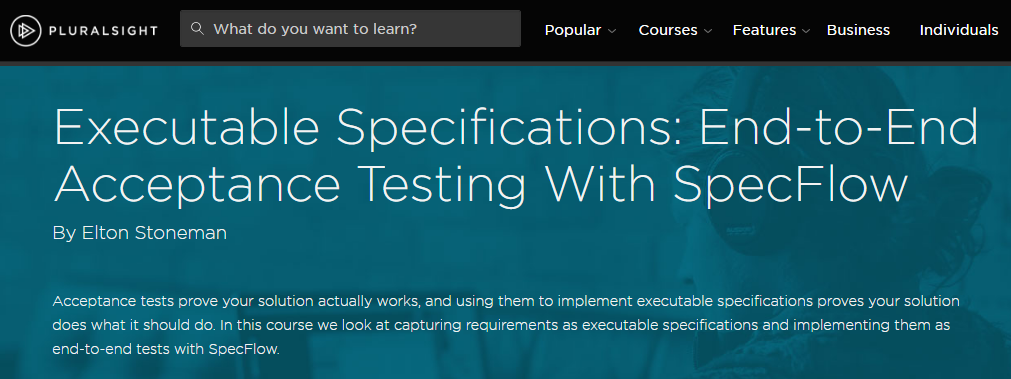1011x379 pixels.
Task: Open the Courses menu
Action: [668, 30]
